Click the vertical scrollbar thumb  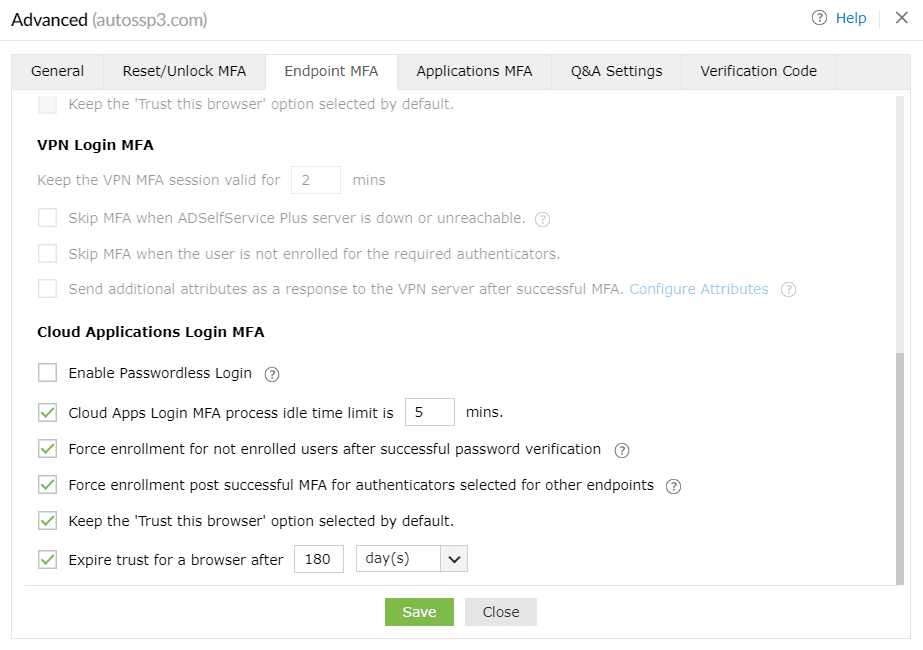click(900, 465)
